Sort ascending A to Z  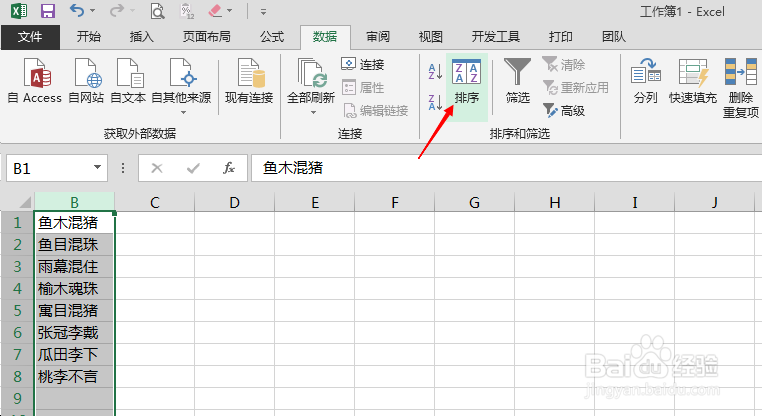point(435,71)
